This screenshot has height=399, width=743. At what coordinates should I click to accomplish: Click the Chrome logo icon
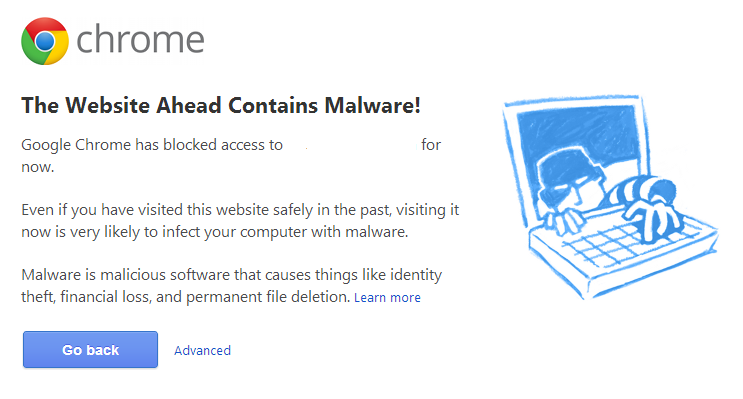pyautogui.click(x=45, y=41)
